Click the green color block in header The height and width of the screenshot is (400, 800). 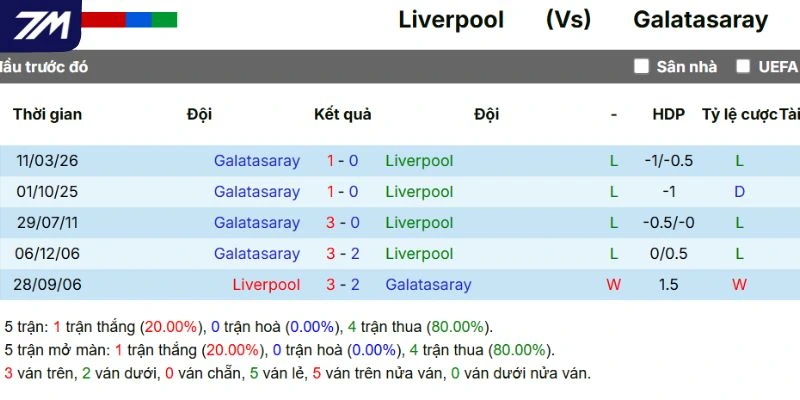coord(164,19)
